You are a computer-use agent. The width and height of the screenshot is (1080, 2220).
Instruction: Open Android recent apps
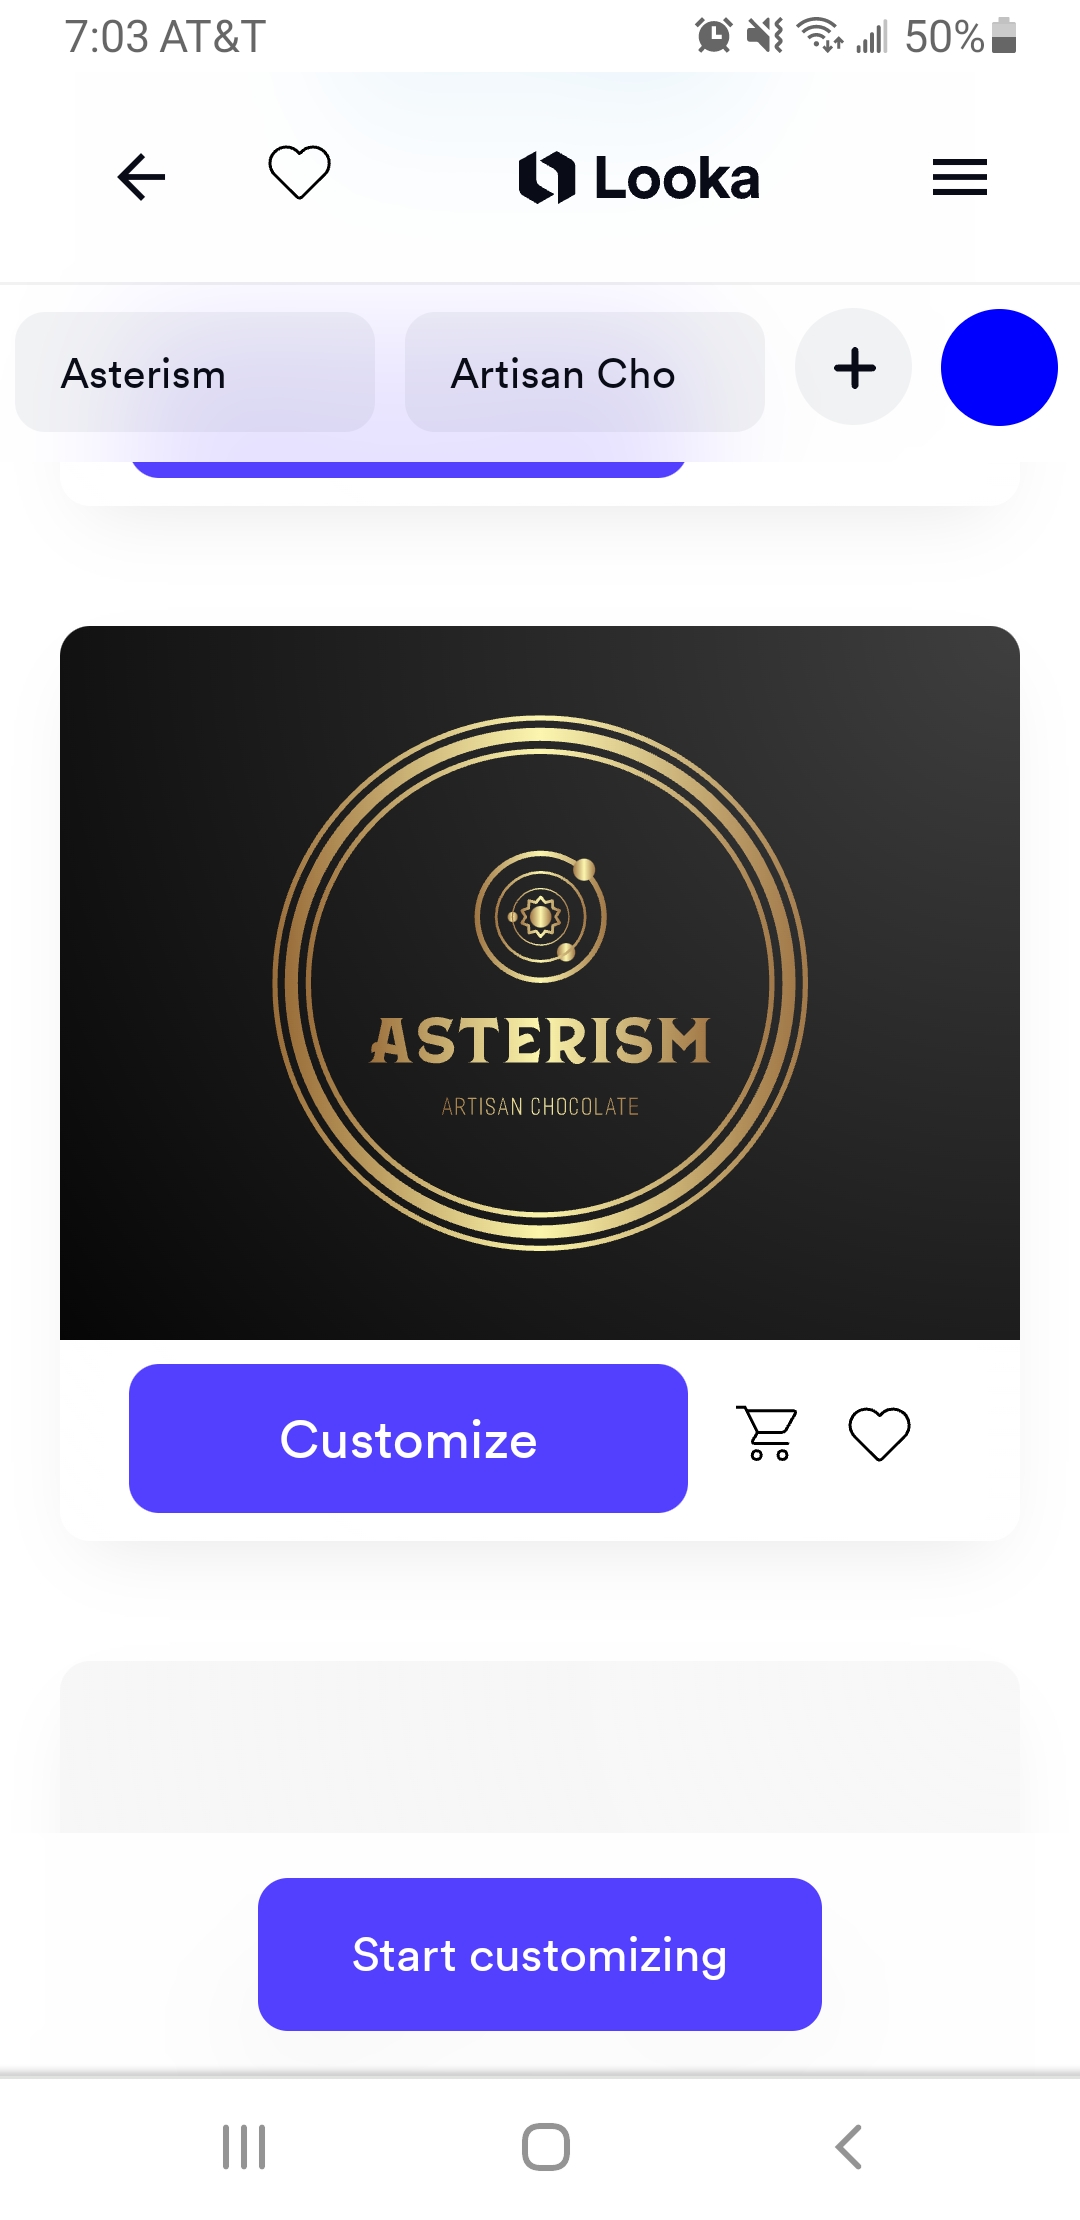pyautogui.click(x=244, y=2147)
